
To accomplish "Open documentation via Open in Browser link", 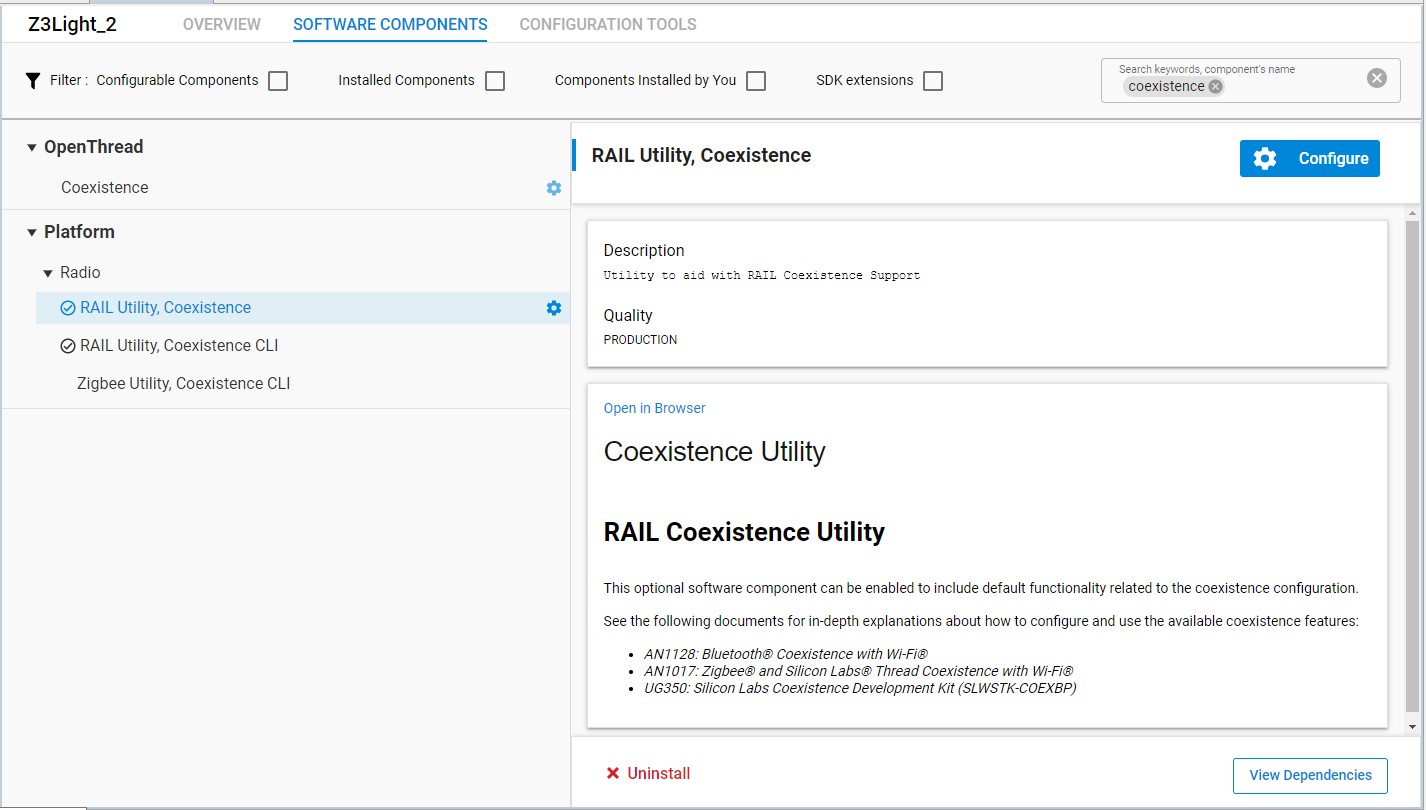I will (x=655, y=408).
